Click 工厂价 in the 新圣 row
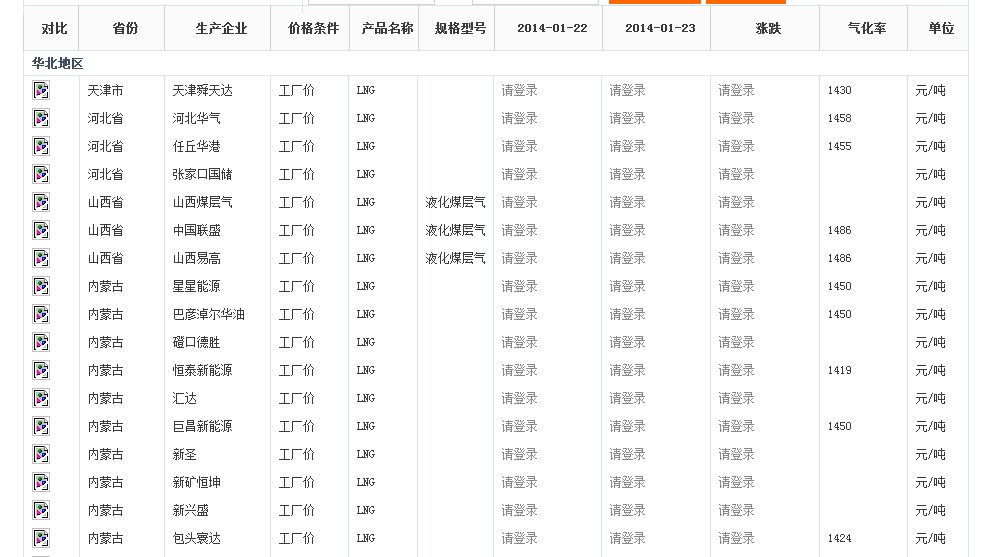1002x557 pixels. point(297,455)
